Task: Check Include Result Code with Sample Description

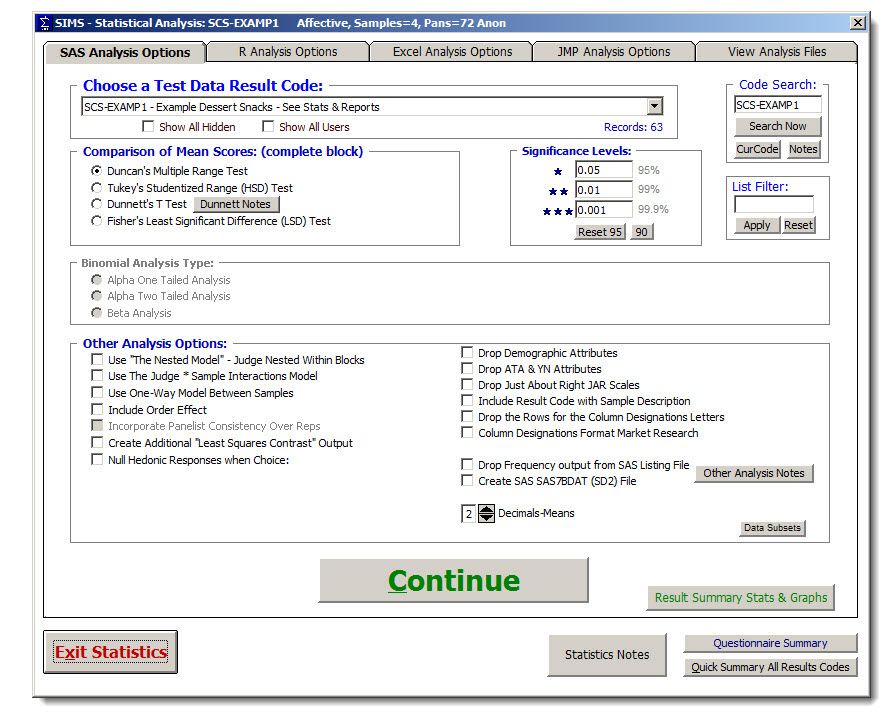Action: click(x=467, y=401)
